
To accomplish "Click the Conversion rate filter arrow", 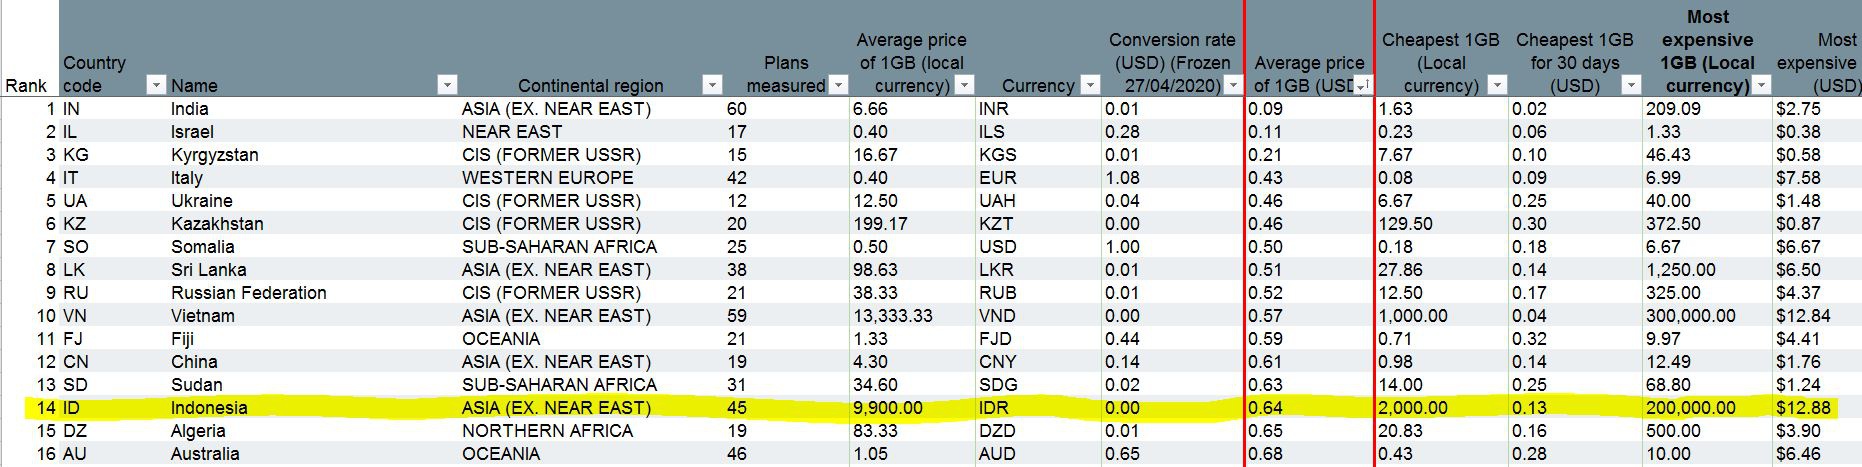I will 1233,85.
